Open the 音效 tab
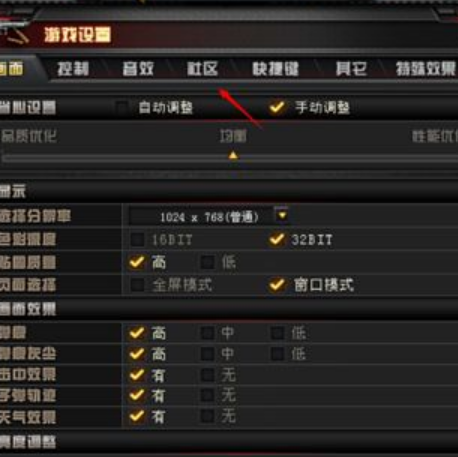Image resolution: width=458 pixels, height=457 pixels. pos(138,69)
